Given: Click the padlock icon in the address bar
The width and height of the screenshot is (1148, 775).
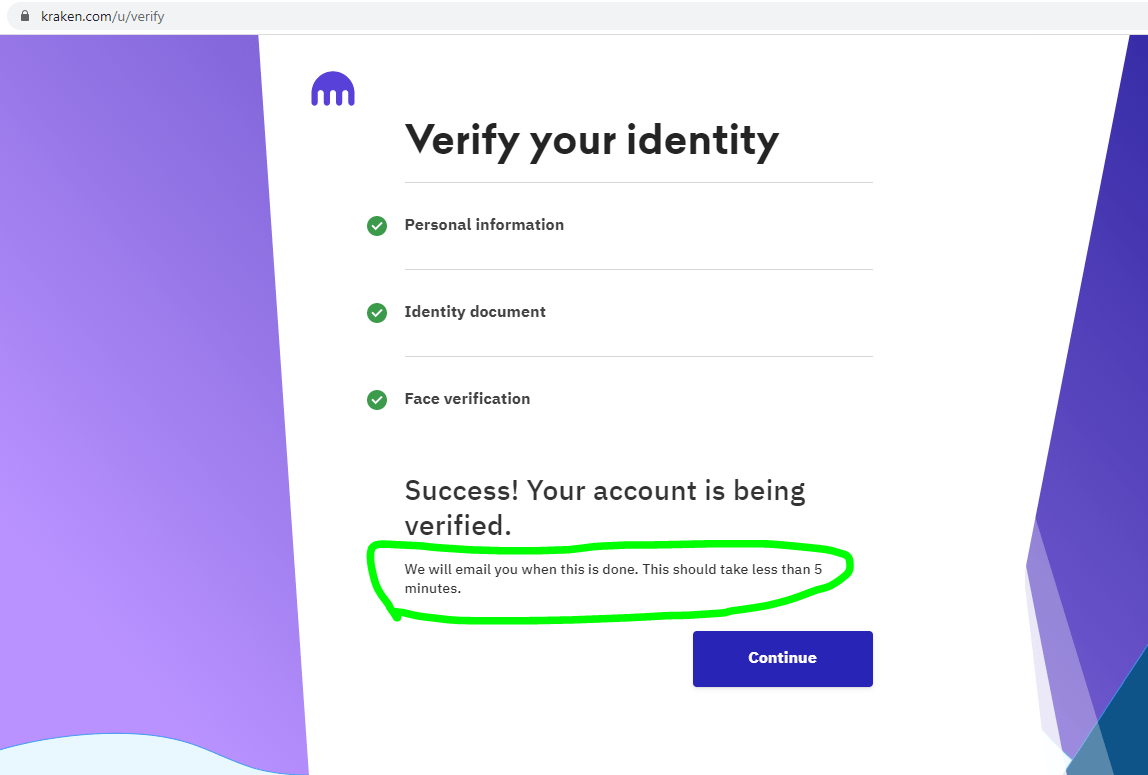Looking at the screenshot, I should pos(25,15).
